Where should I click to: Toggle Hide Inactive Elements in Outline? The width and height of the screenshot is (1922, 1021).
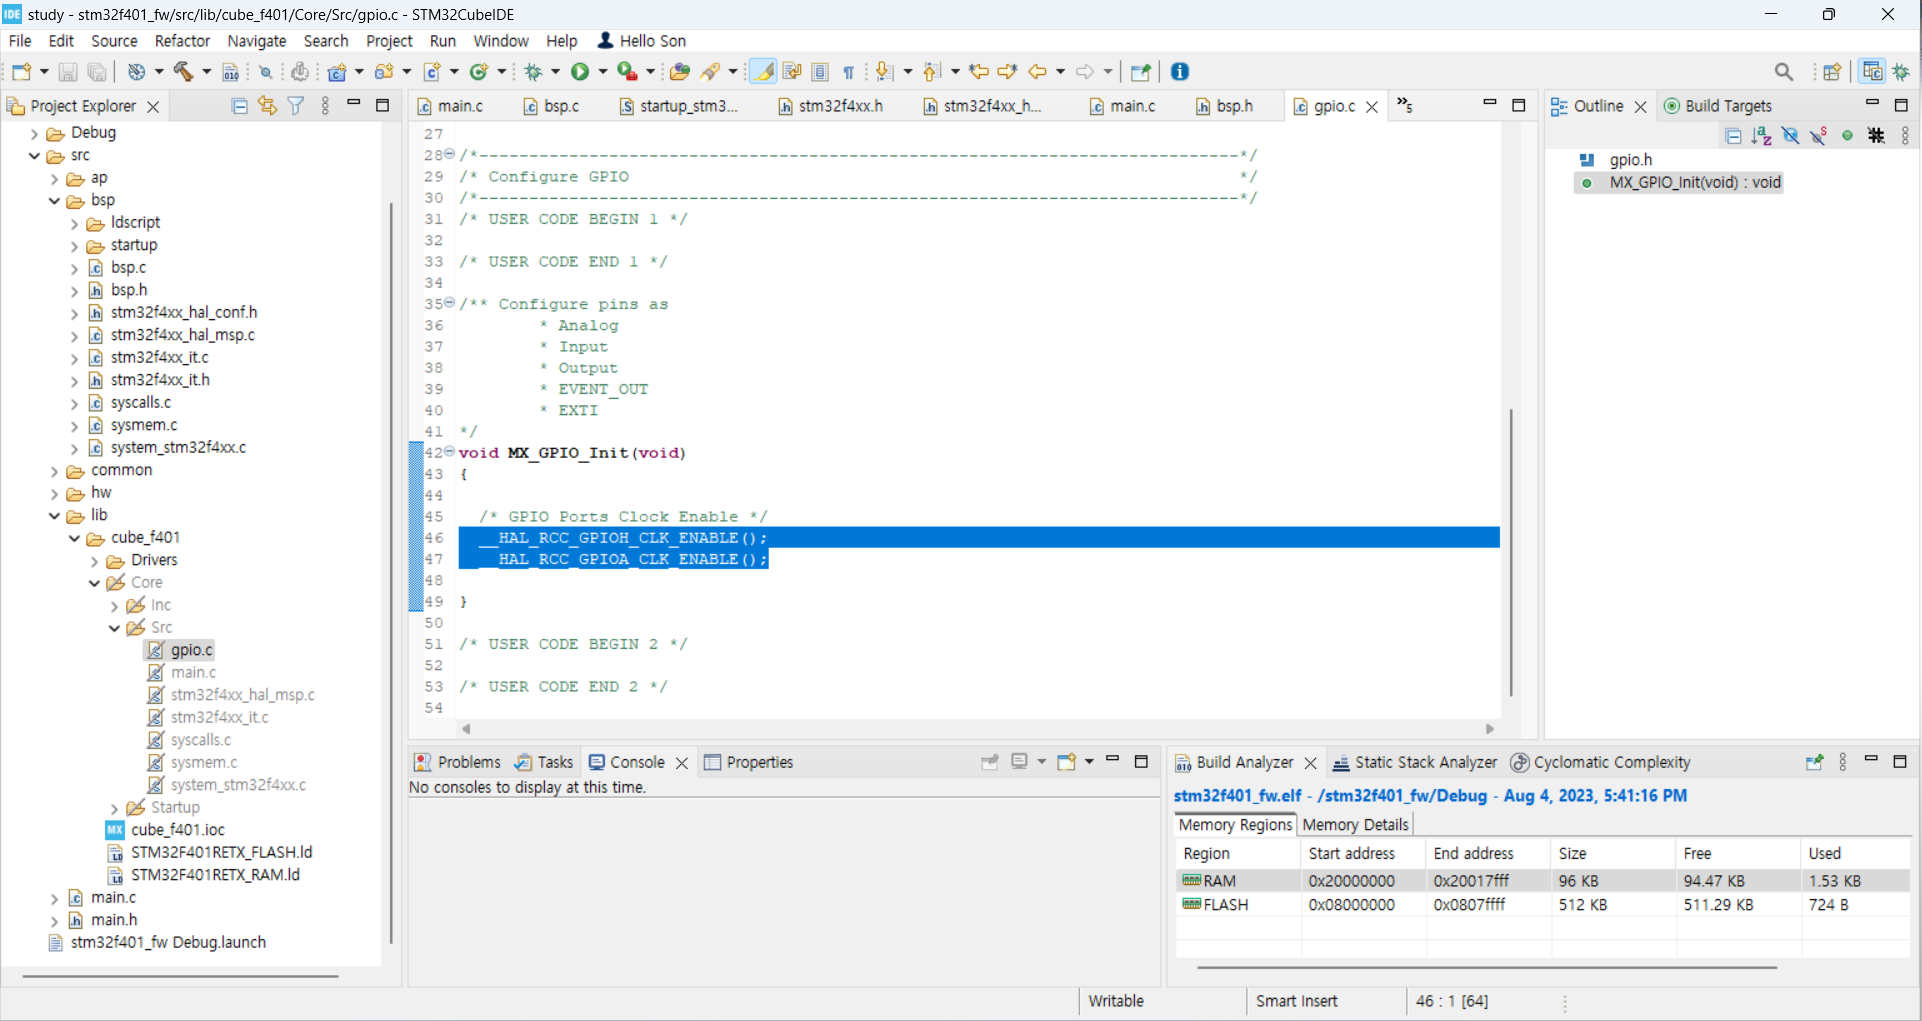pyautogui.click(x=1877, y=136)
